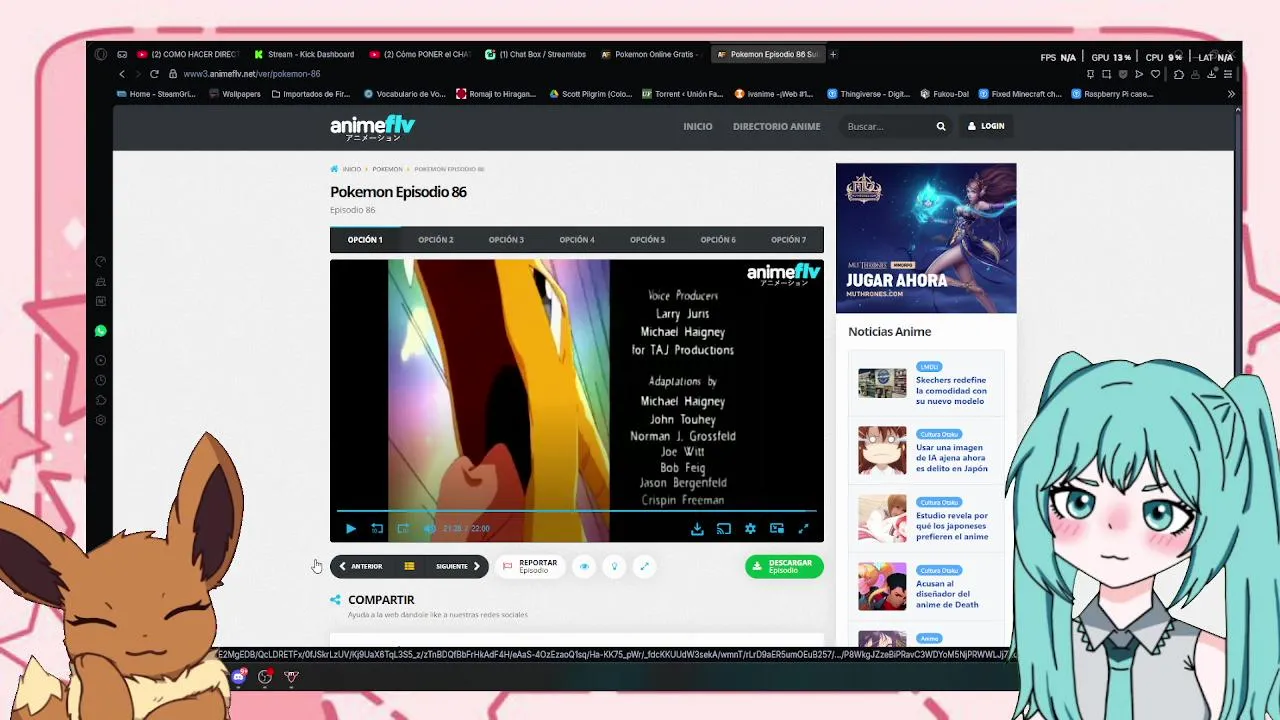
Task: Open Importados de Fir... bookmark folder
Action: point(311,94)
